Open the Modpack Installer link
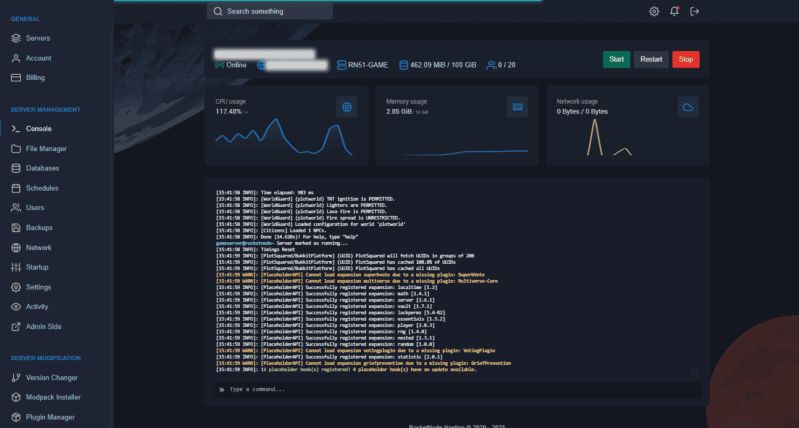799x428 pixels. [x=54, y=397]
